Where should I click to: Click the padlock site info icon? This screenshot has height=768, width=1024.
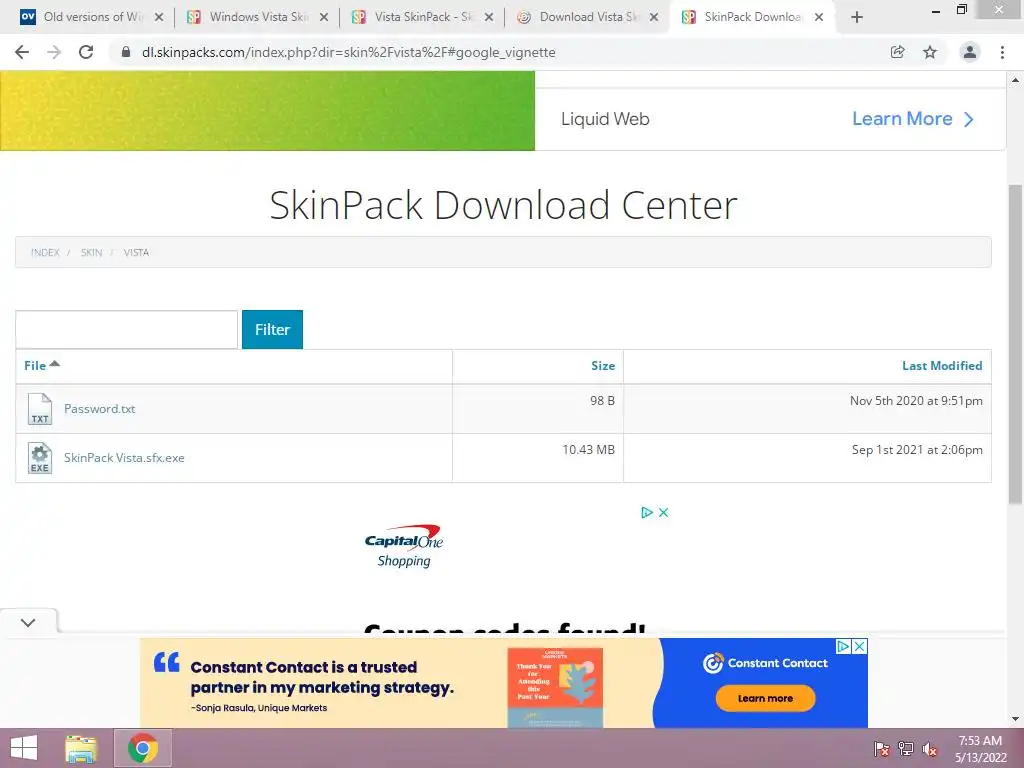point(126,52)
